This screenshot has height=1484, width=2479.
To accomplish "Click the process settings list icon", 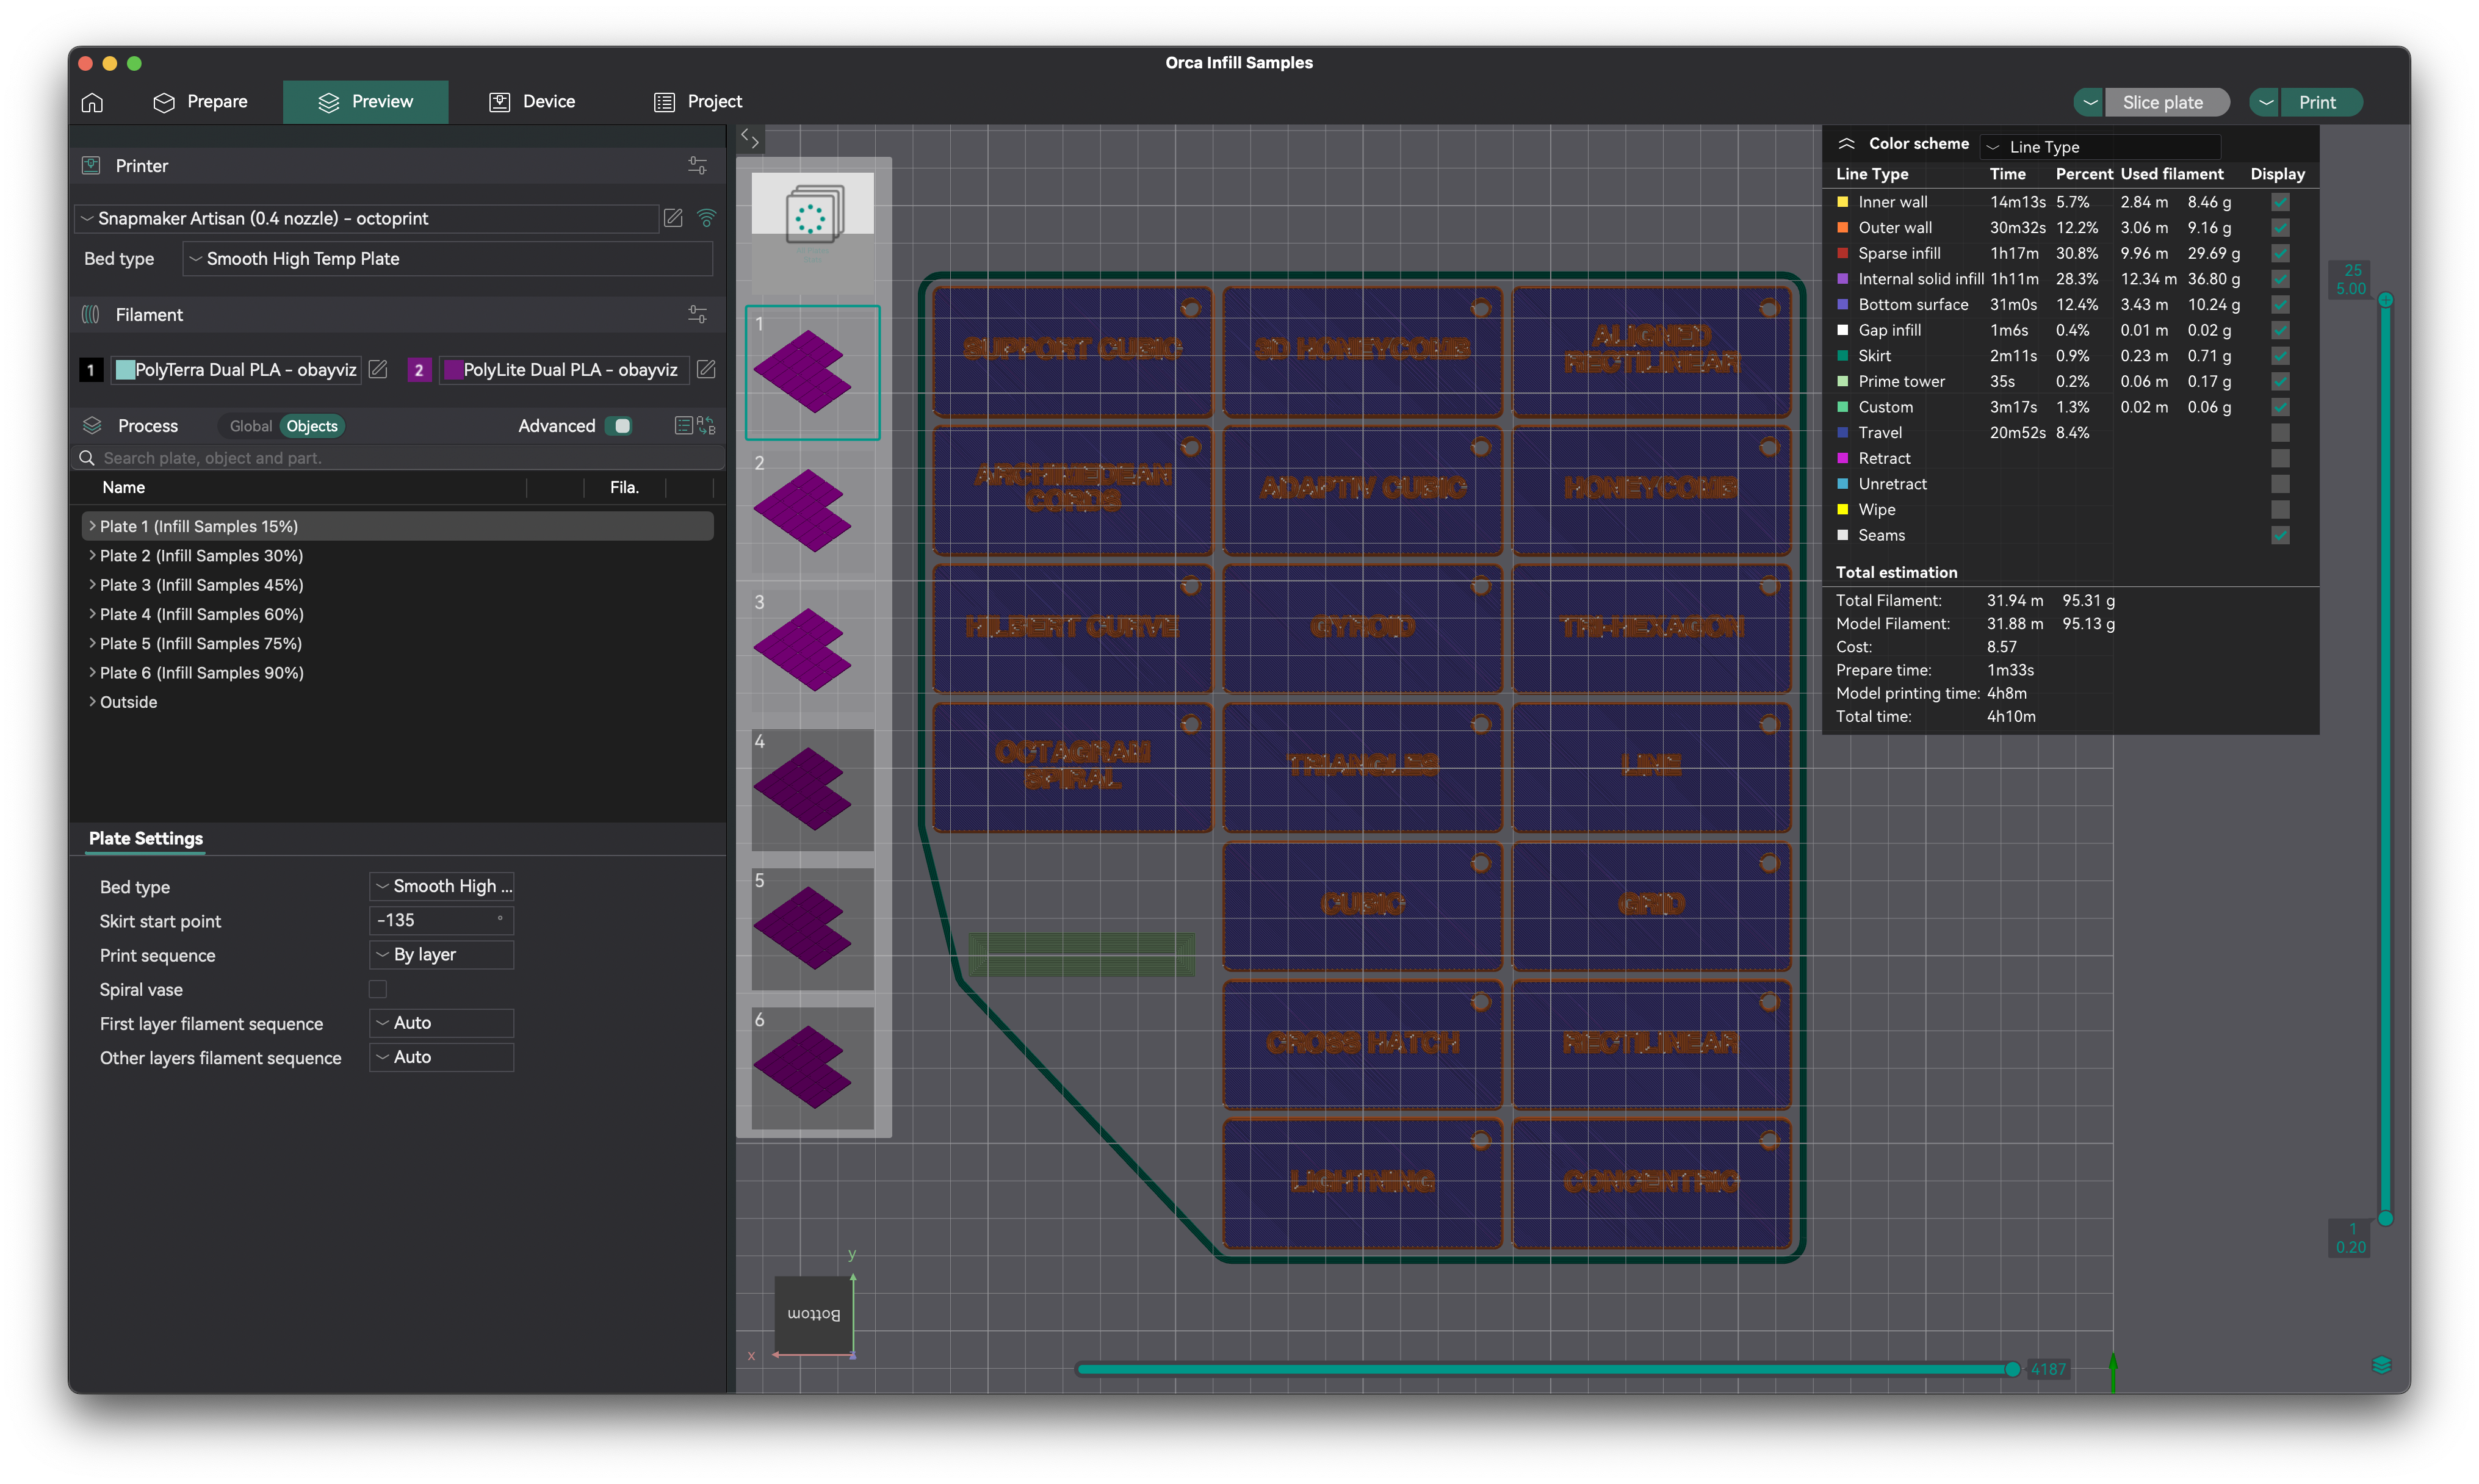I will [683, 426].
